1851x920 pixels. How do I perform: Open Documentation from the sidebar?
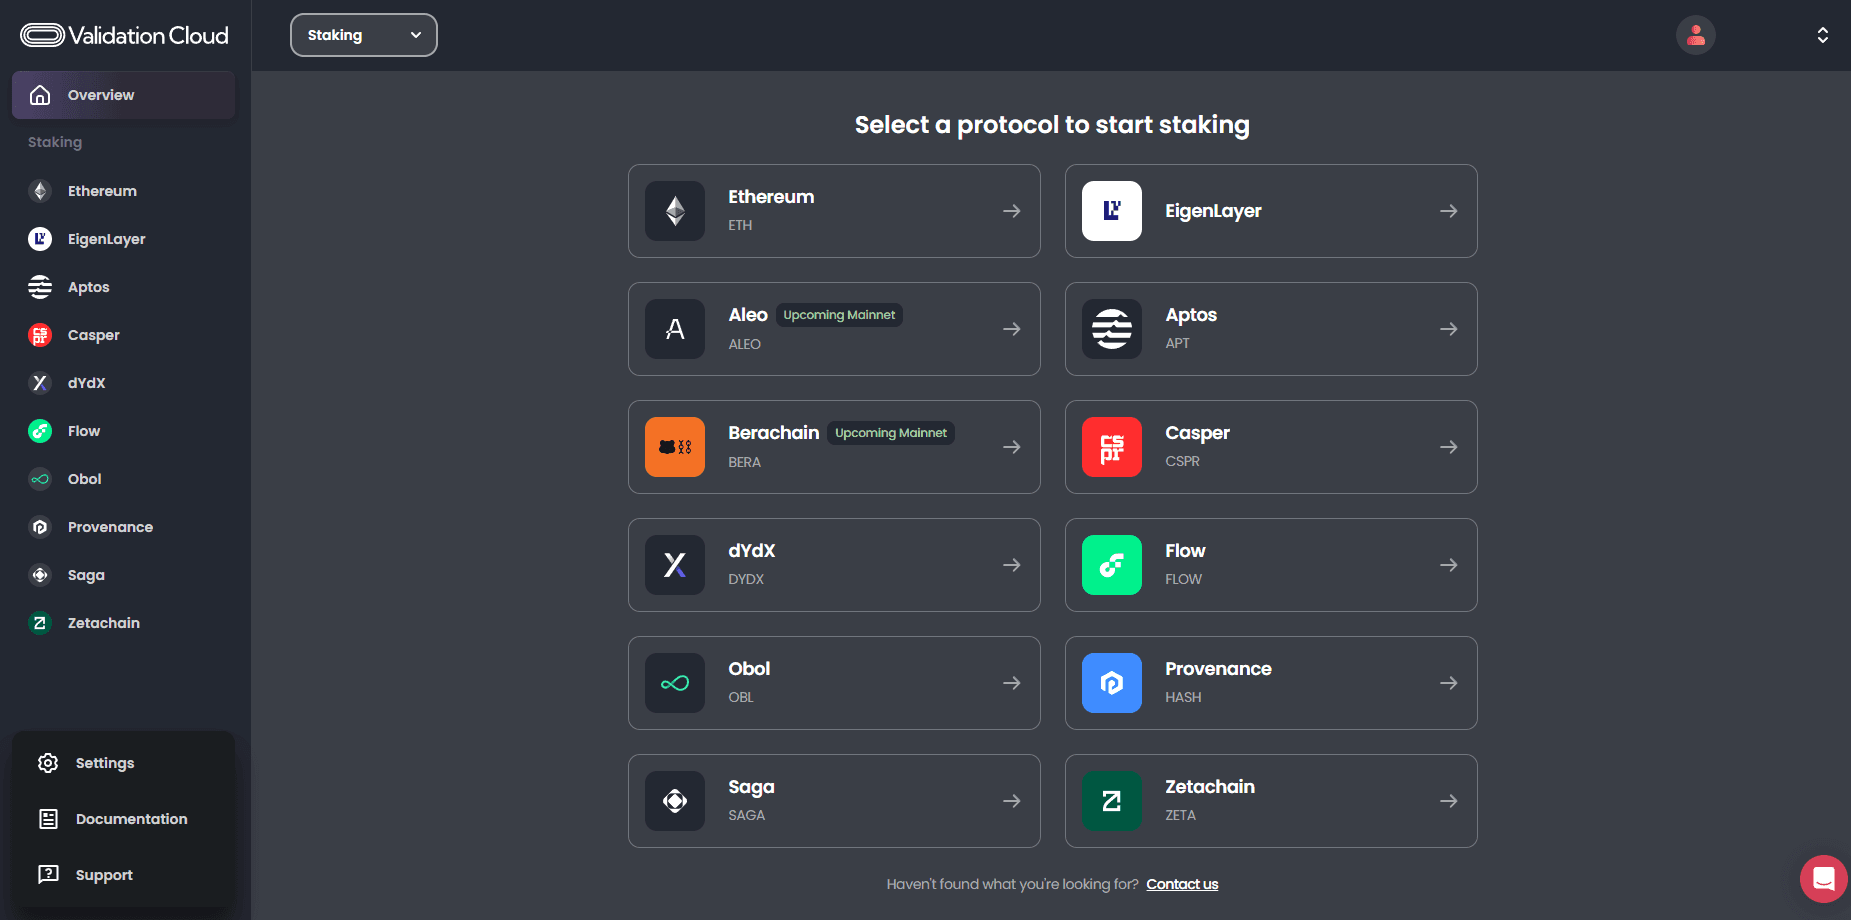(x=131, y=819)
